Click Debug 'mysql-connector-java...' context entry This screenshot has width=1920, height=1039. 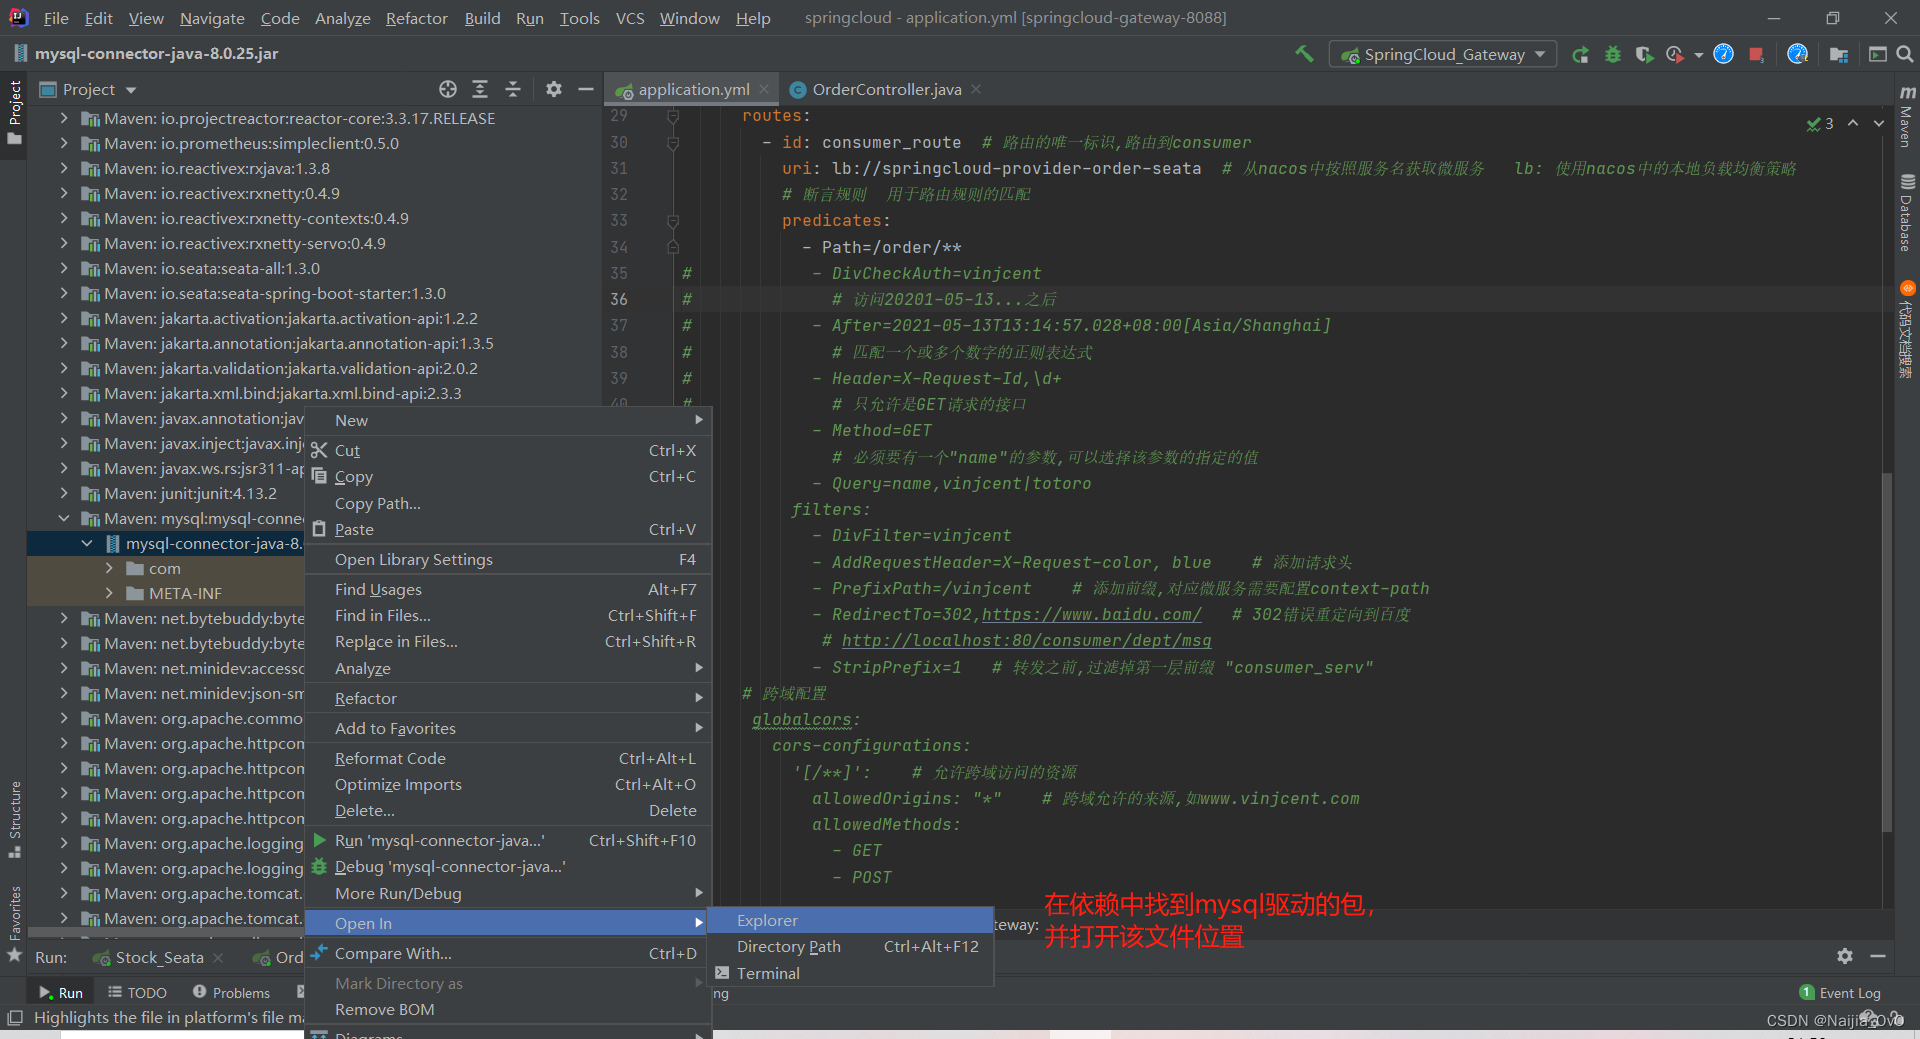pos(508,866)
